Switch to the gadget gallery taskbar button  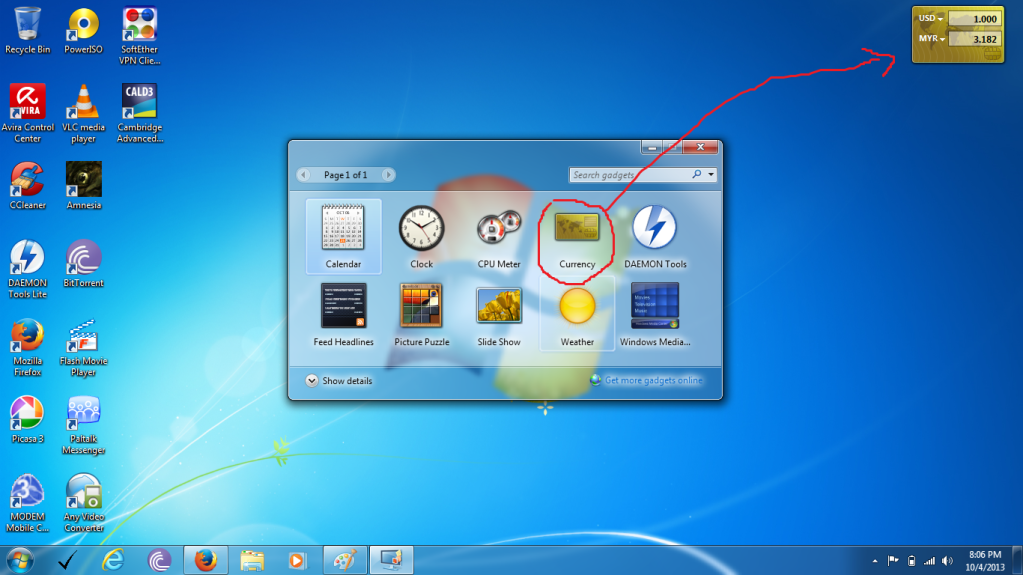pyautogui.click(x=391, y=561)
